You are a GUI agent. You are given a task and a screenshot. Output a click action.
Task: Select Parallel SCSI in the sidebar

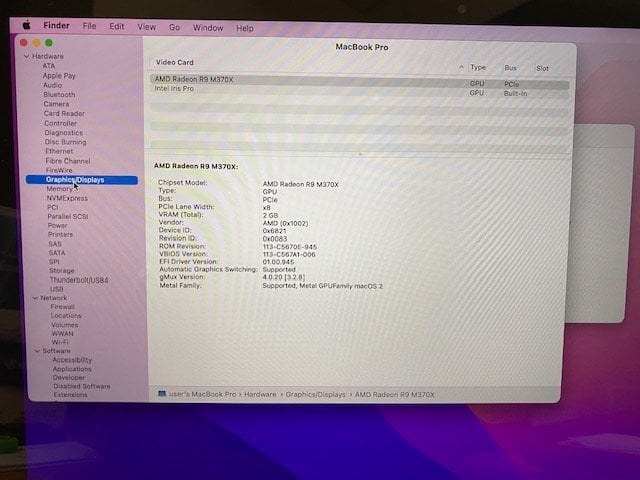coord(68,216)
